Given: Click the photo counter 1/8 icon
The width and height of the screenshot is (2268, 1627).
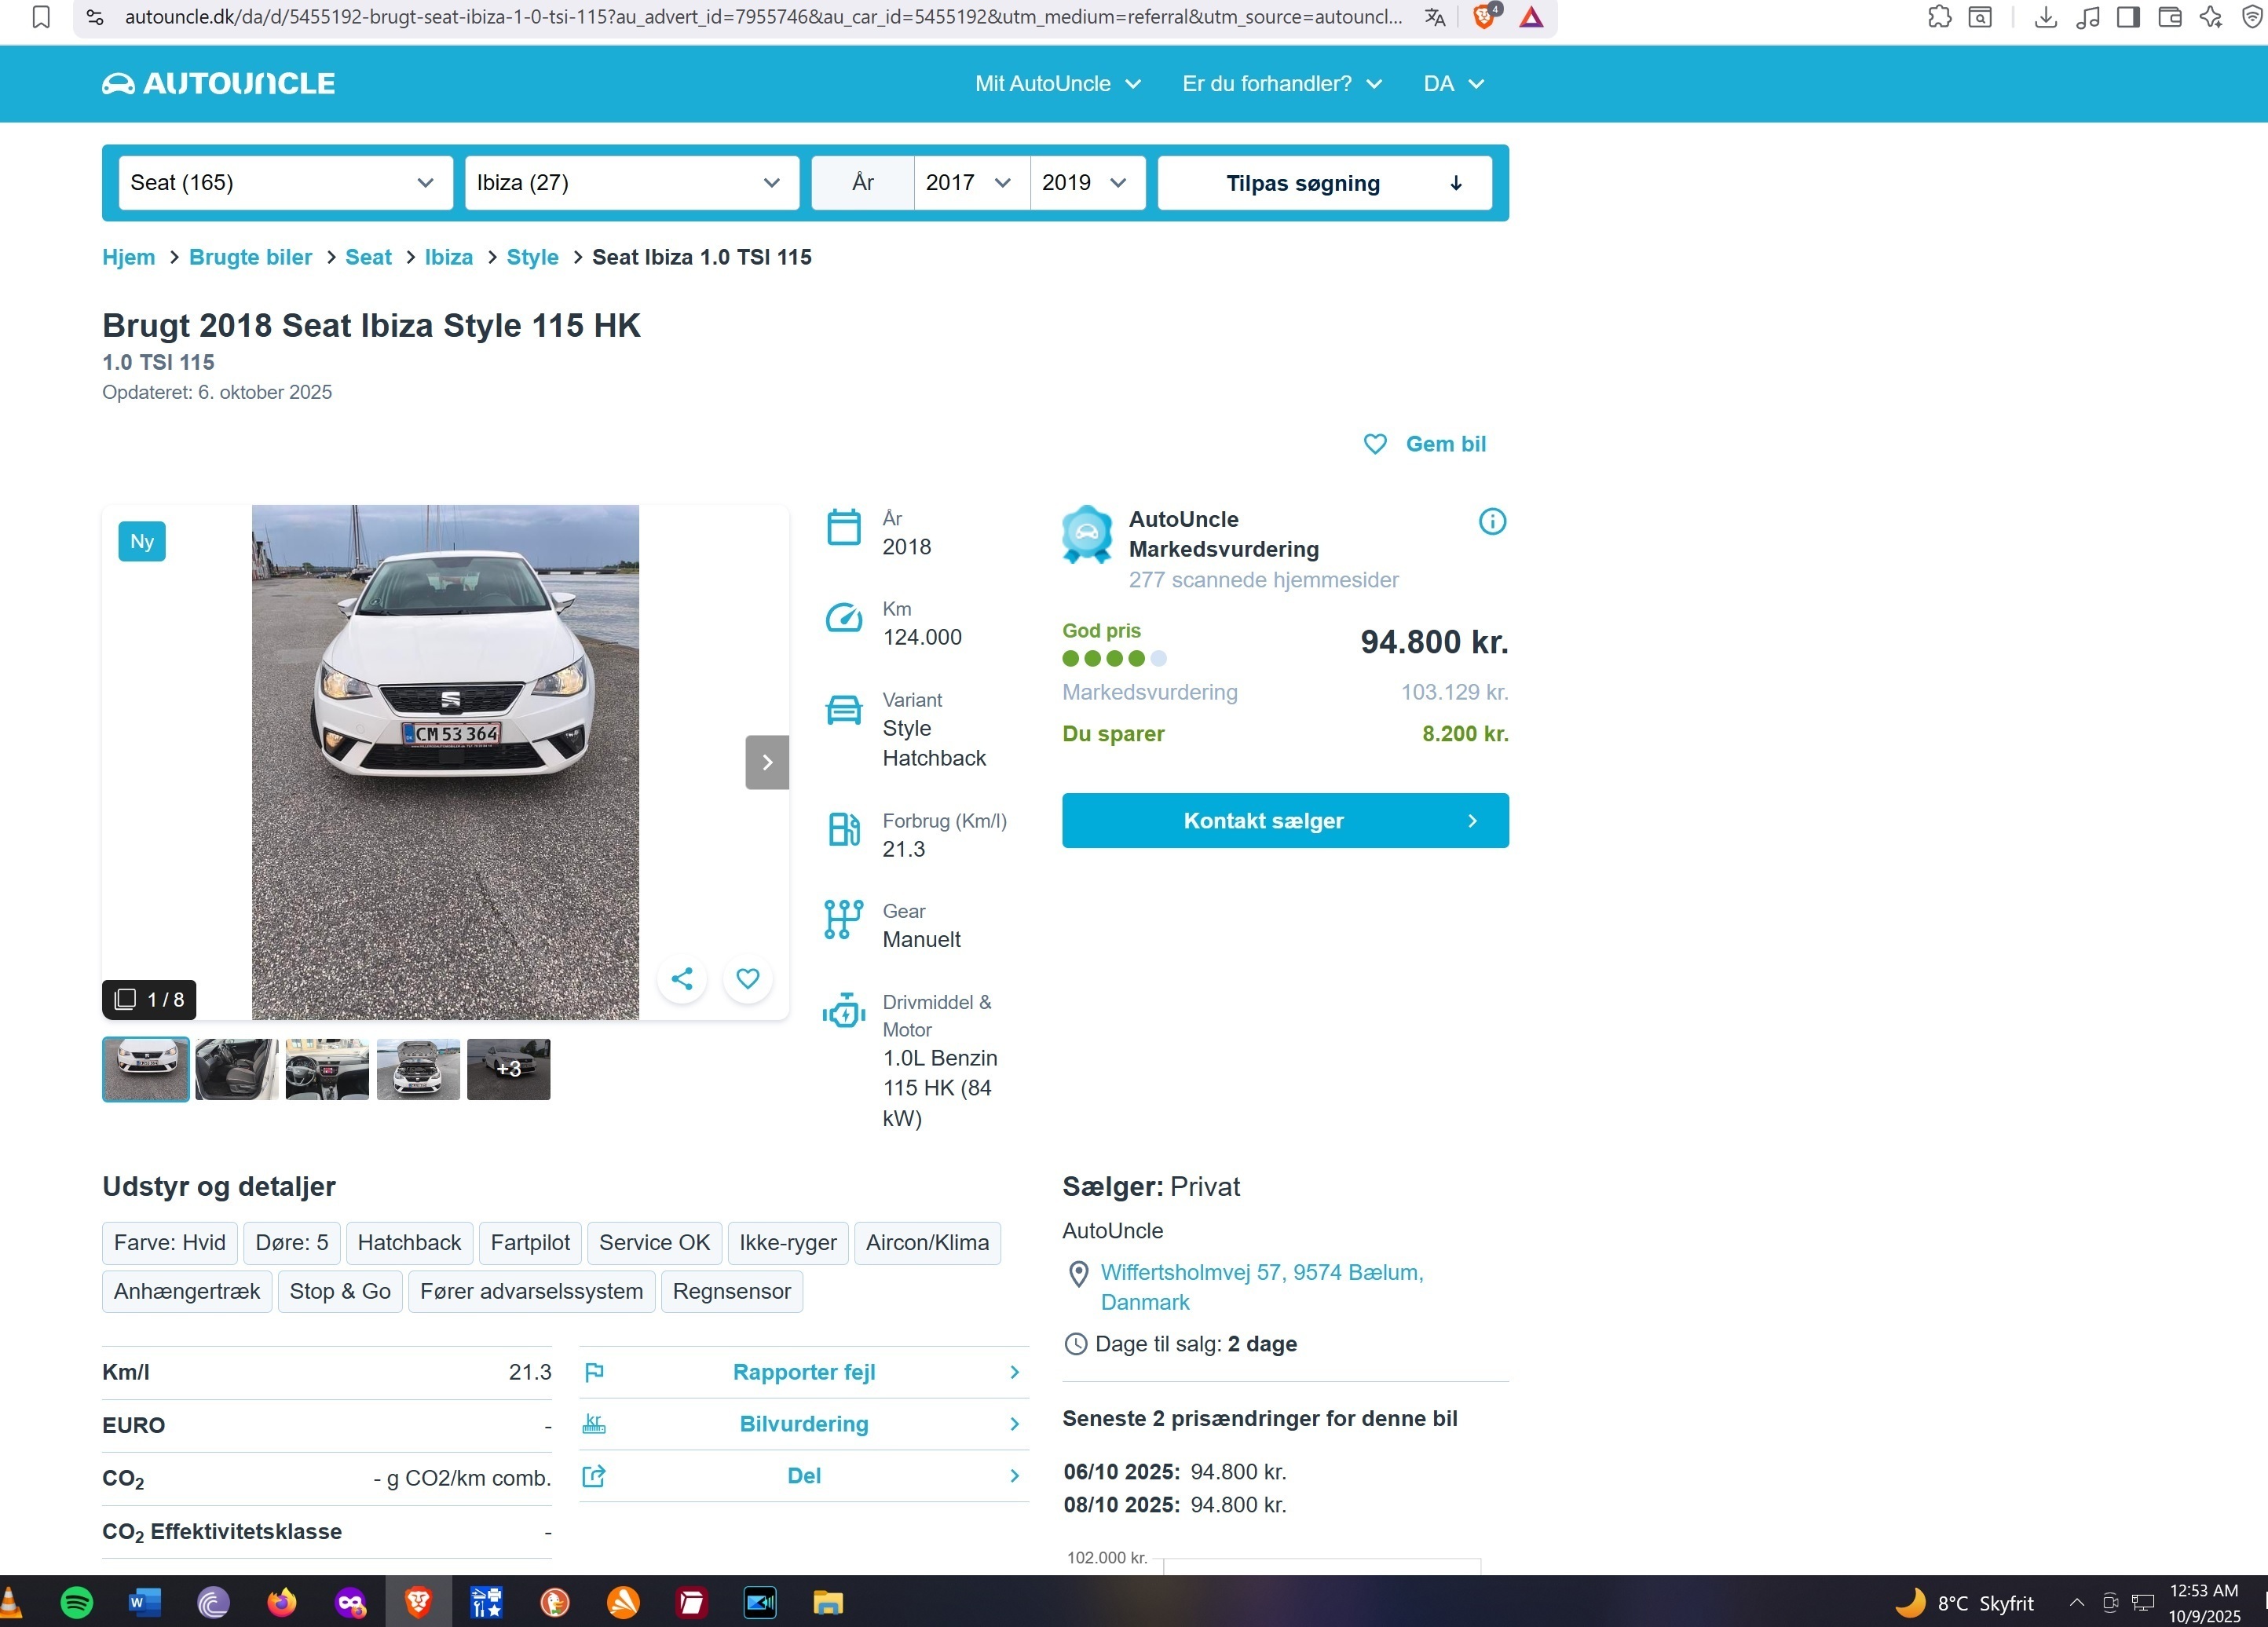Looking at the screenshot, I should tap(148, 999).
